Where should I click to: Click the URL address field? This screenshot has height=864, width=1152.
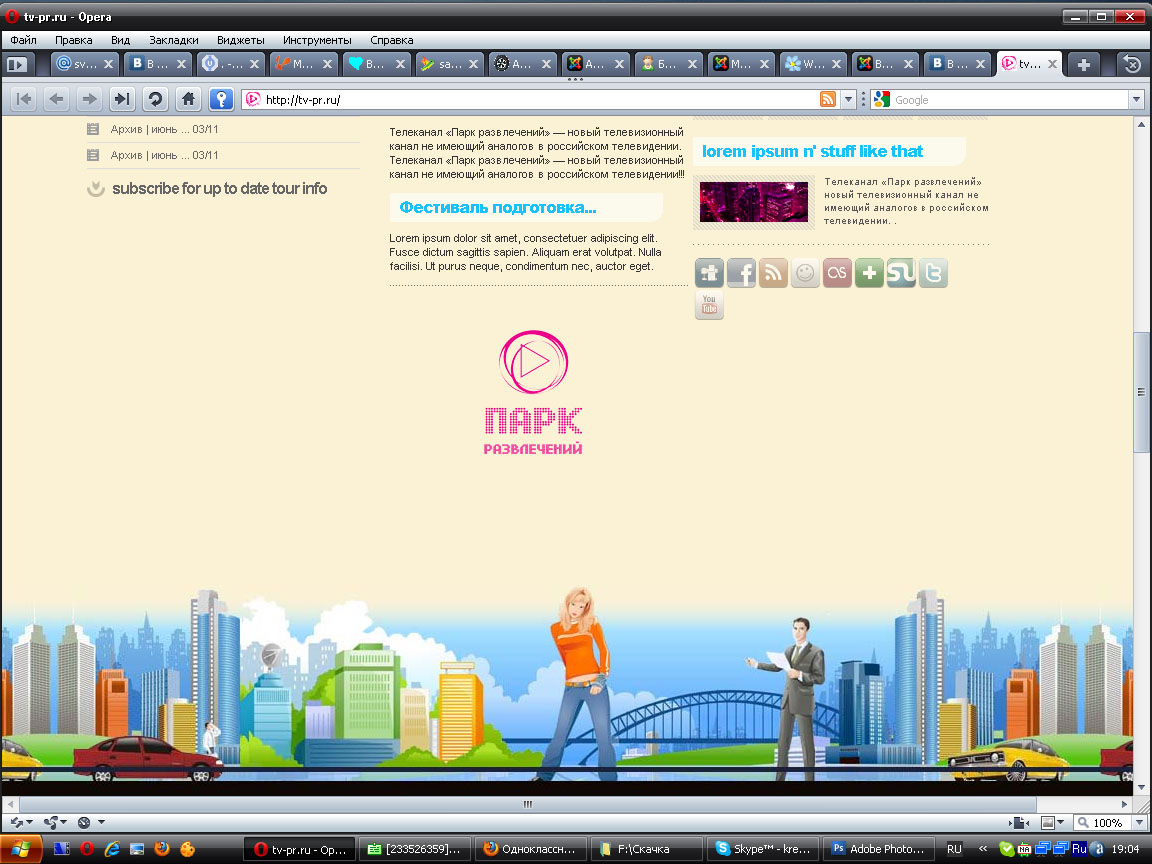pyautogui.click(x=540, y=99)
